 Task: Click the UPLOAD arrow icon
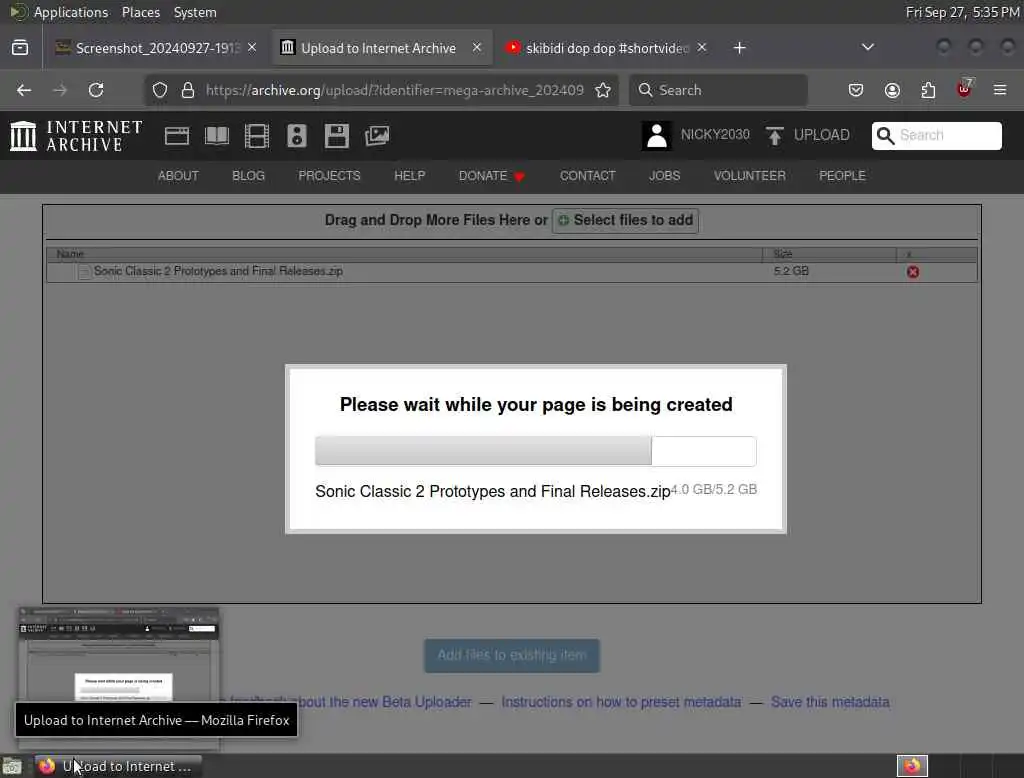click(775, 136)
